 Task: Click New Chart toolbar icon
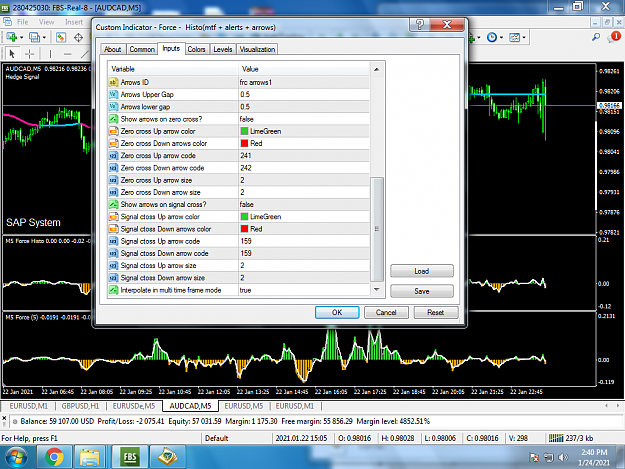(11, 37)
